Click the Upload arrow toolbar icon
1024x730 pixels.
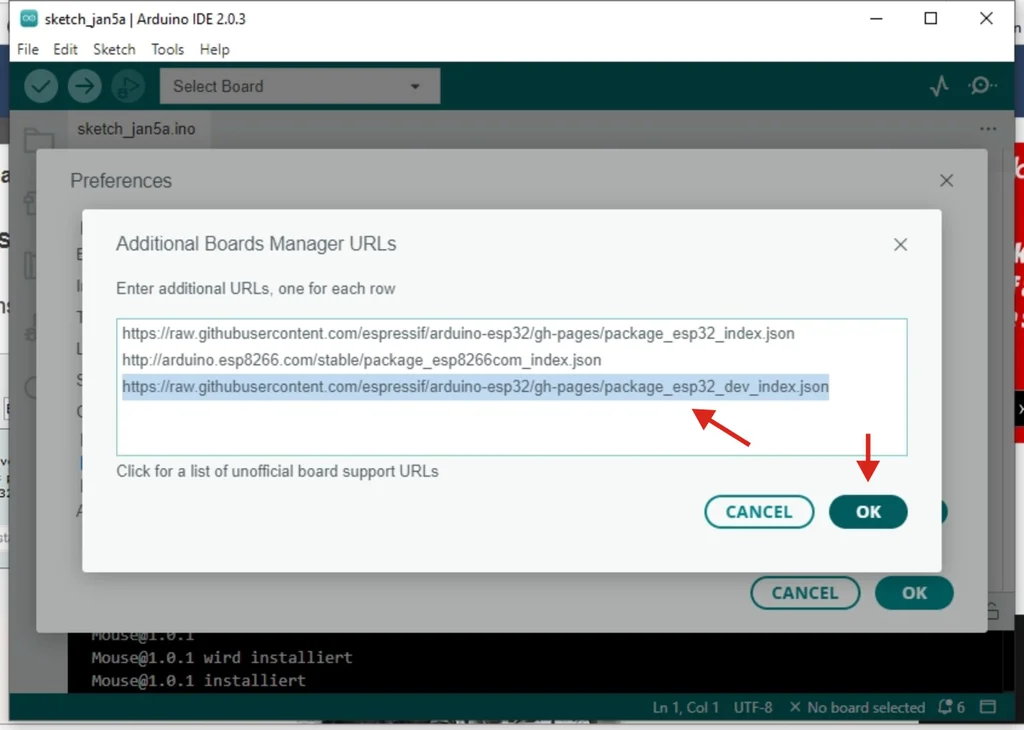(x=85, y=86)
